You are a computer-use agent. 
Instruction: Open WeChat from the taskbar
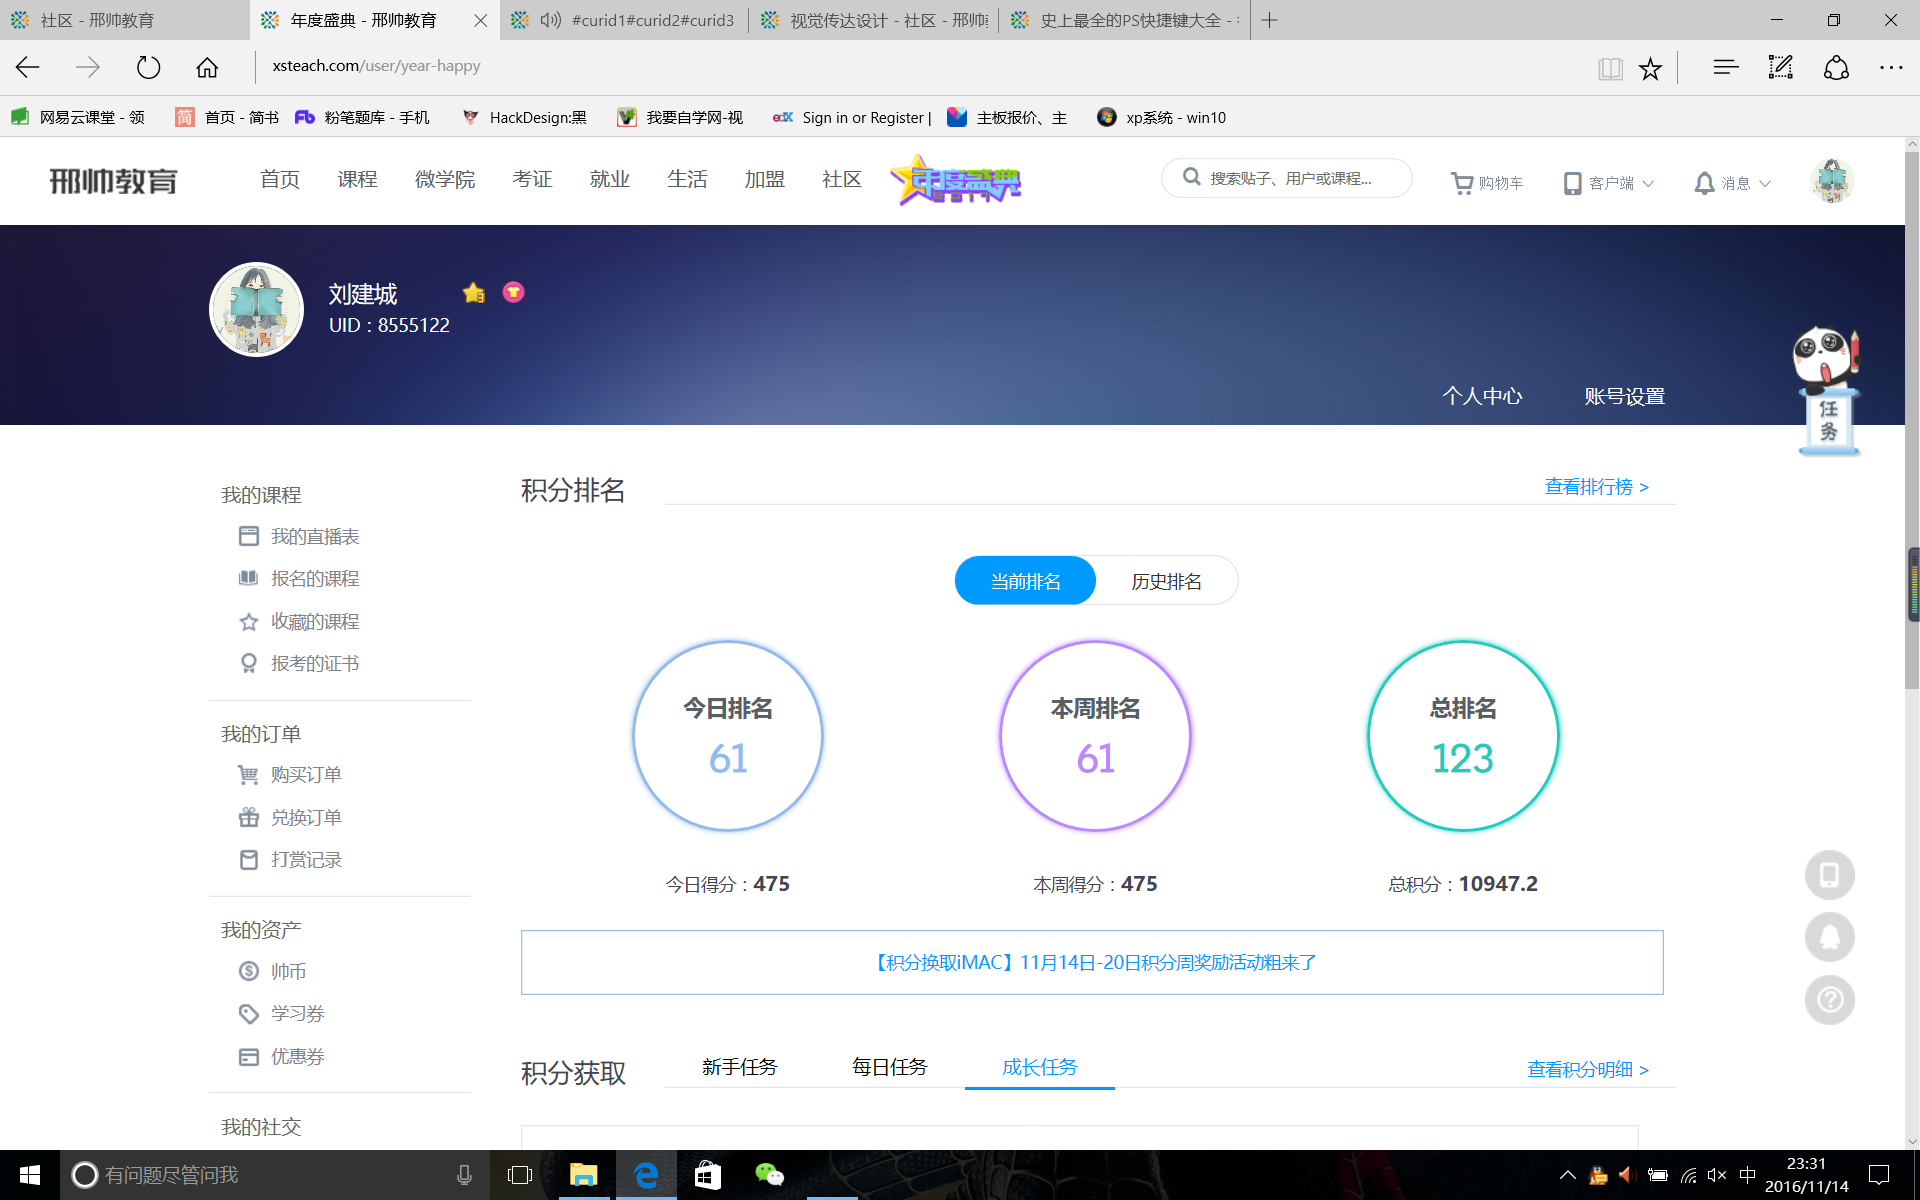(769, 1175)
